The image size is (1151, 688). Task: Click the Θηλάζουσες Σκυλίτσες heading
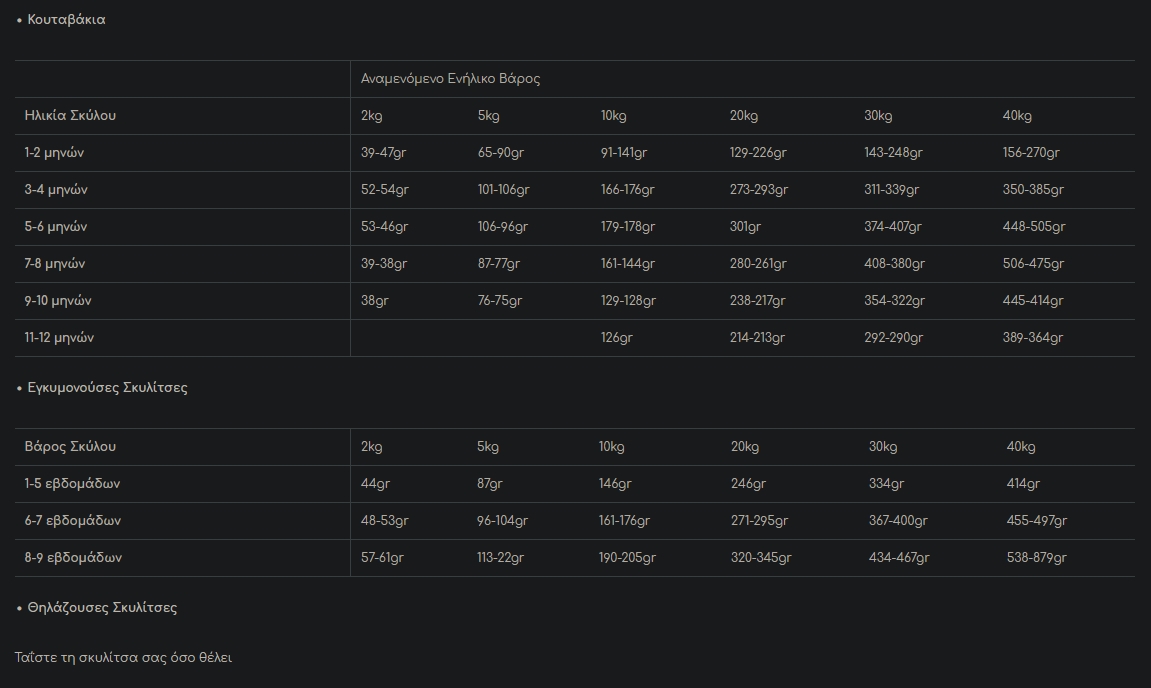(x=102, y=608)
